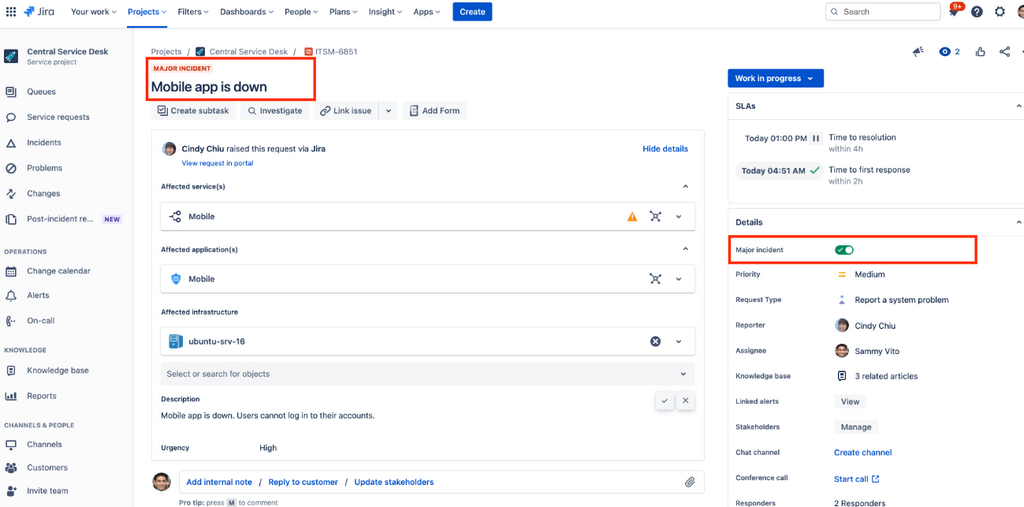Open the Insight menu
The height and width of the screenshot is (507, 1024).
click(x=385, y=12)
